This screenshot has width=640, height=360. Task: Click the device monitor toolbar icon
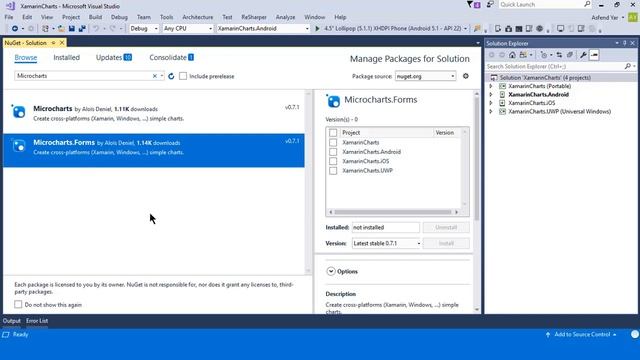[x=560, y=29]
